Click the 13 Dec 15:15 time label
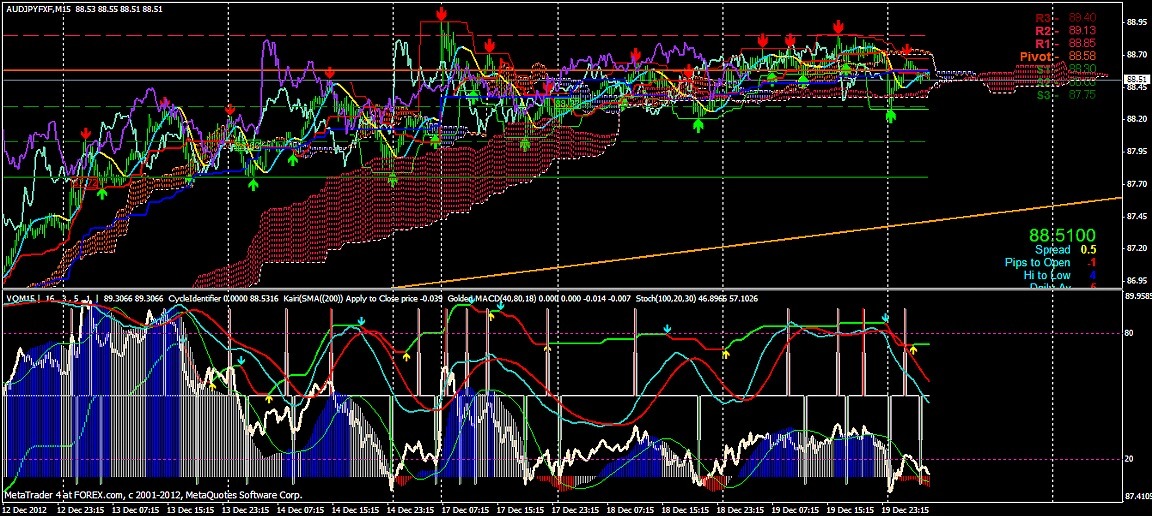The image size is (1152, 516). [192, 509]
